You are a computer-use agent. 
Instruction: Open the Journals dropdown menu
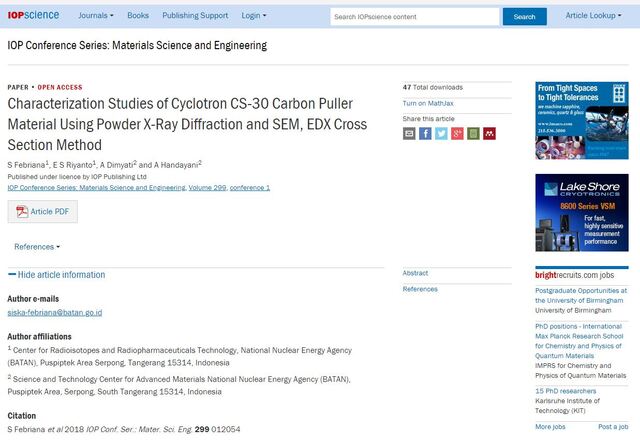(96, 16)
